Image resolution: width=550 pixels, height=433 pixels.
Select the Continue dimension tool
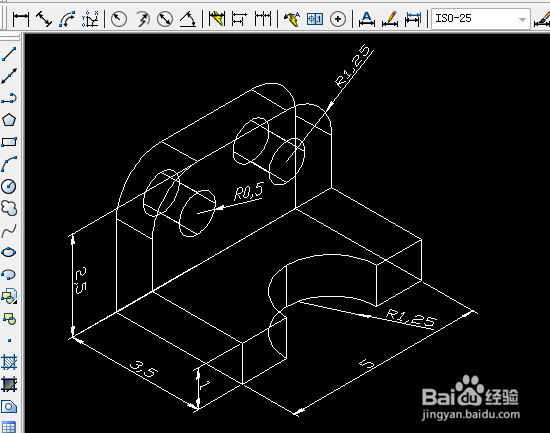(x=263, y=19)
